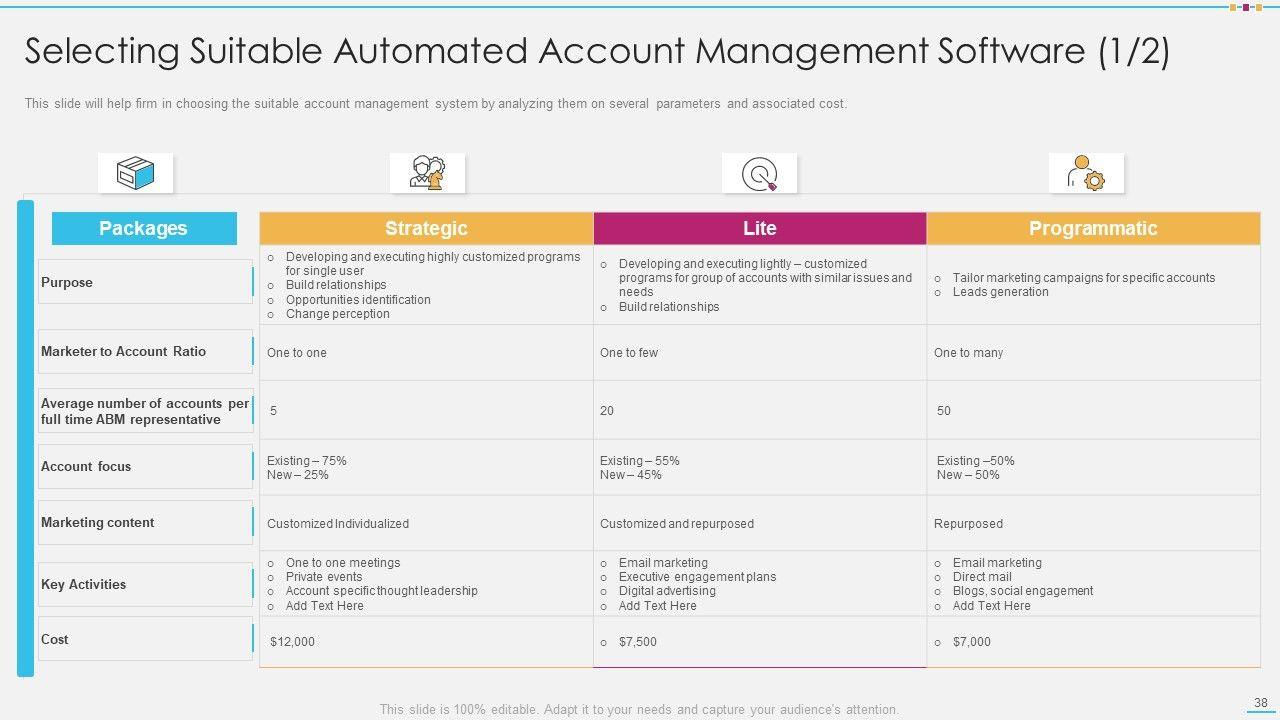Viewport: 1280px width, 720px height.
Task: Select the Strategic column header
Action: pyautogui.click(x=426, y=228)
